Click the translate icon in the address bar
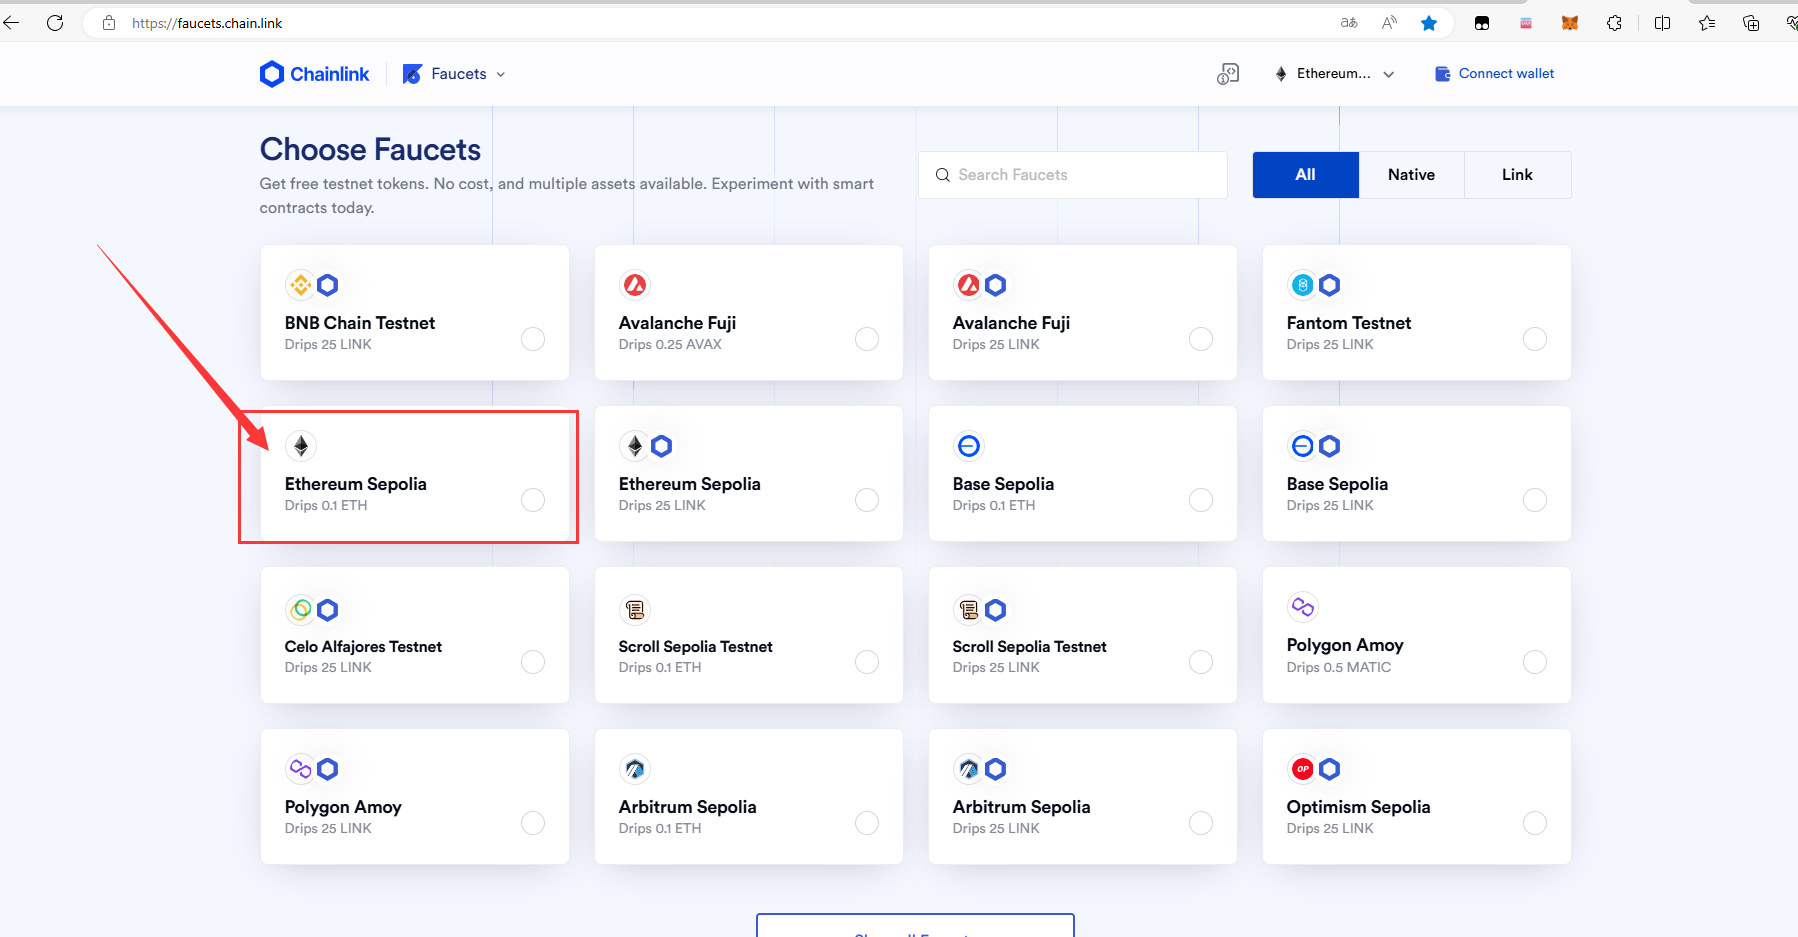The width and height of the screenshot is (1798, 937). pos(1349,23)
